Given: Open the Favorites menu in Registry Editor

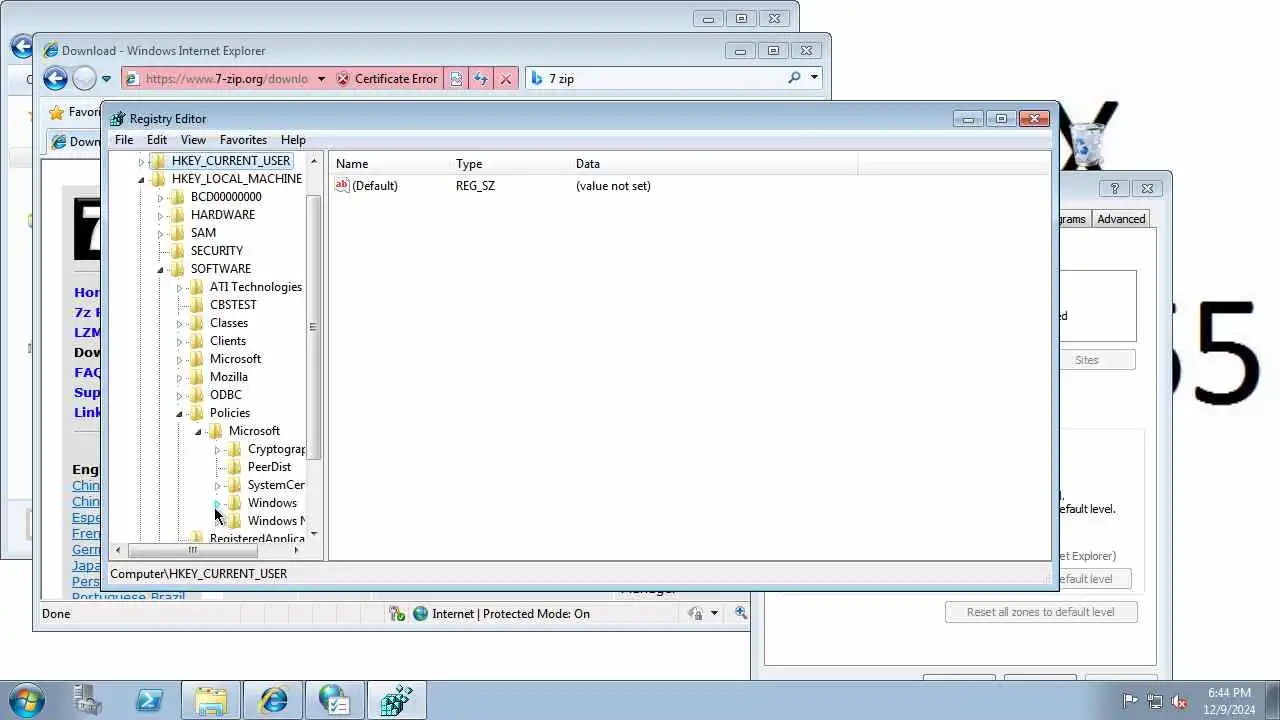Looking at the screenshot, I should click(x=243, y=140).
